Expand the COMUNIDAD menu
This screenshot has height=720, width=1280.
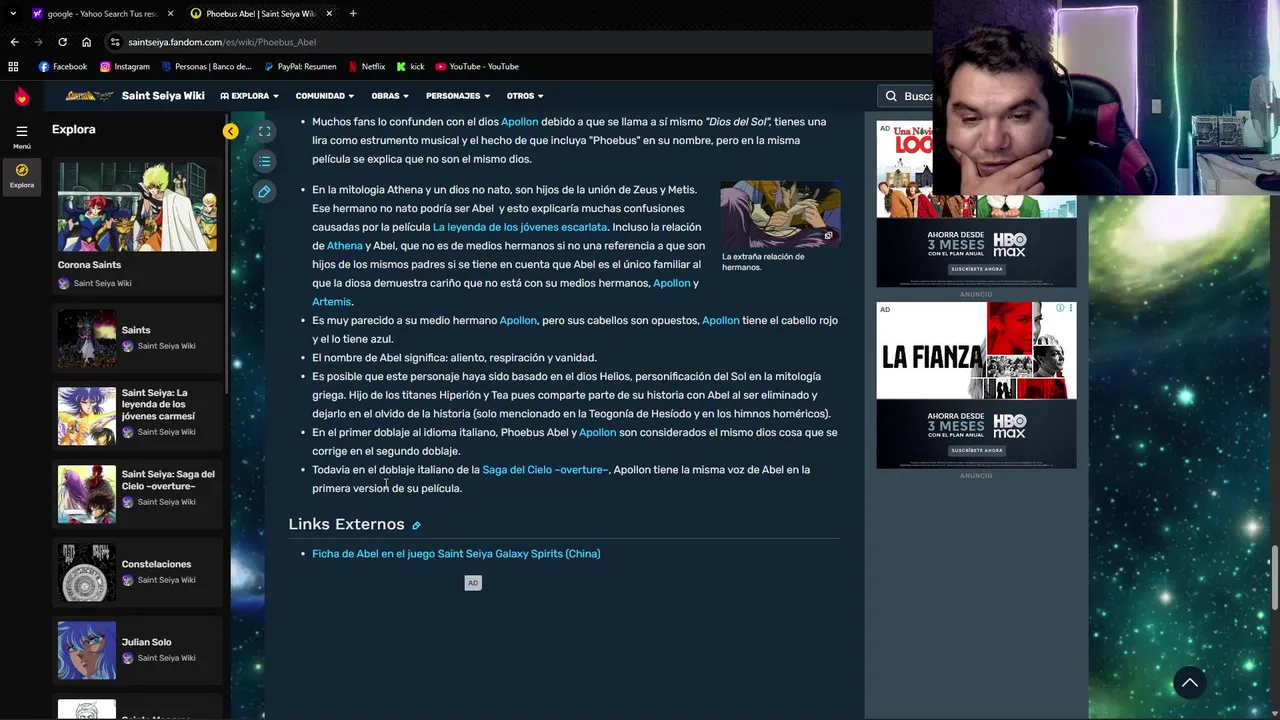(325, 96)
